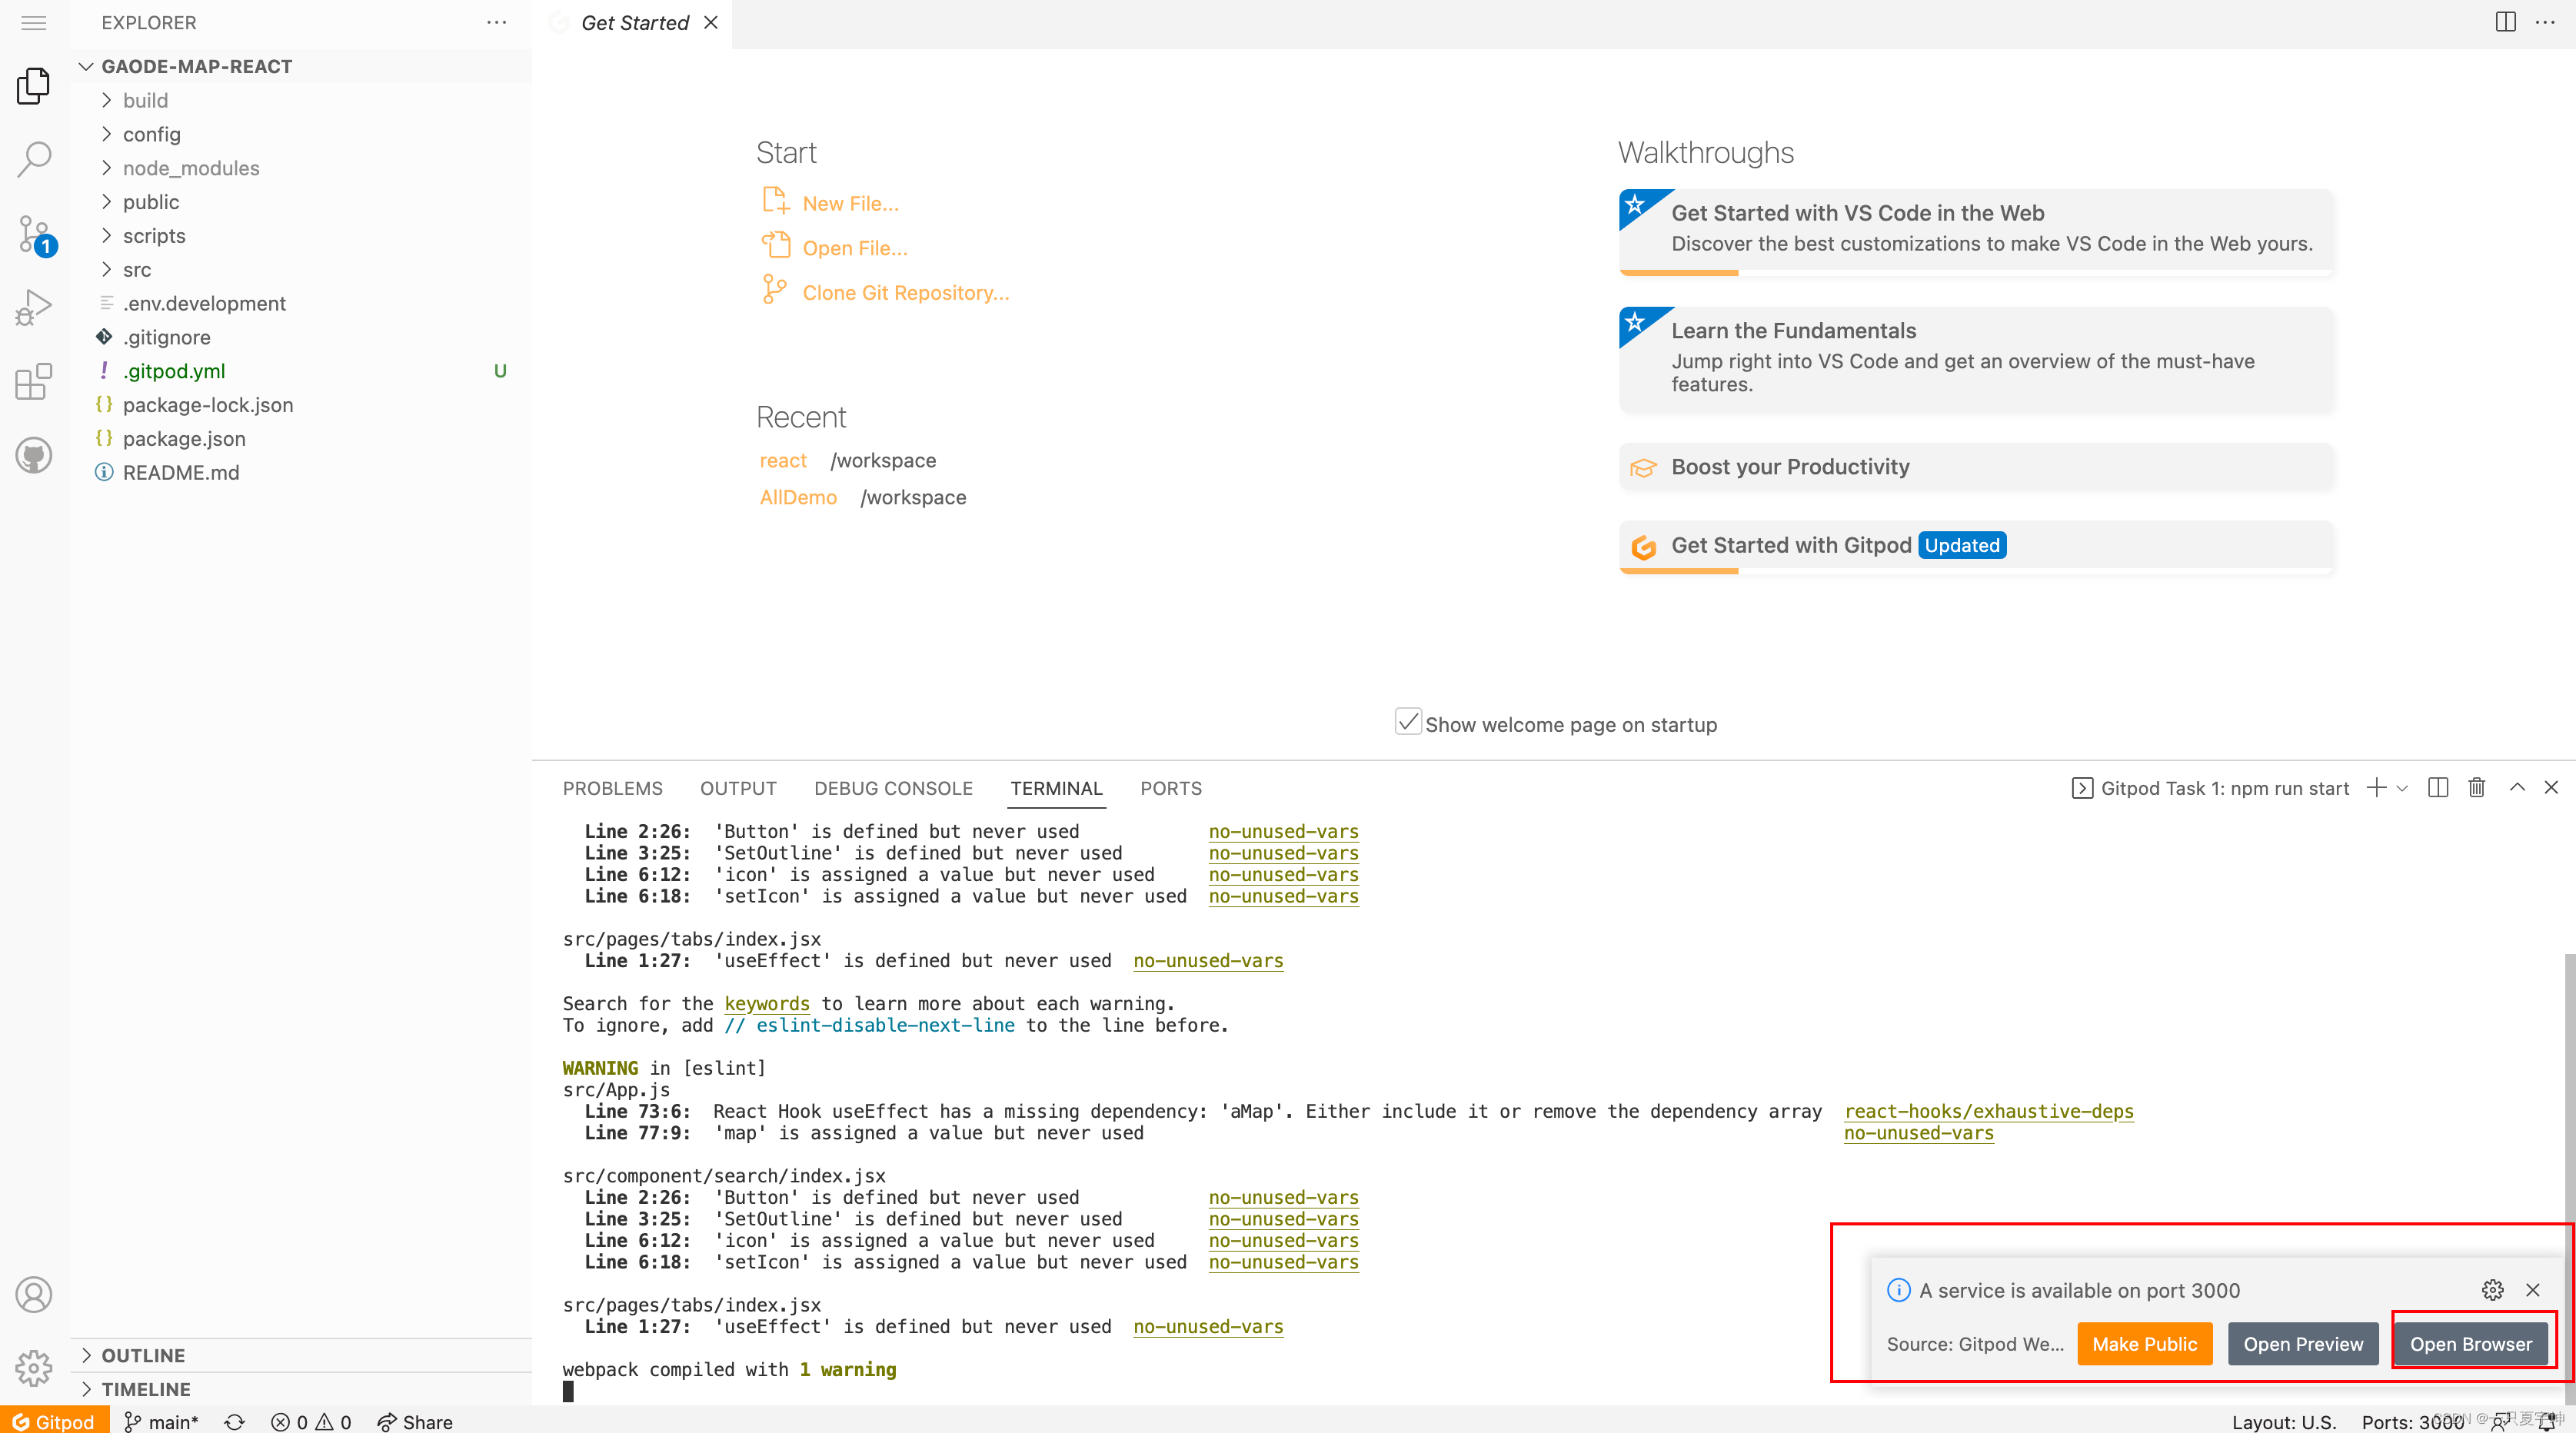The width and height of the screenshot is (2576, 1433).
Task: Open Explorer more actions ellipsis
Action: point(496,22)
